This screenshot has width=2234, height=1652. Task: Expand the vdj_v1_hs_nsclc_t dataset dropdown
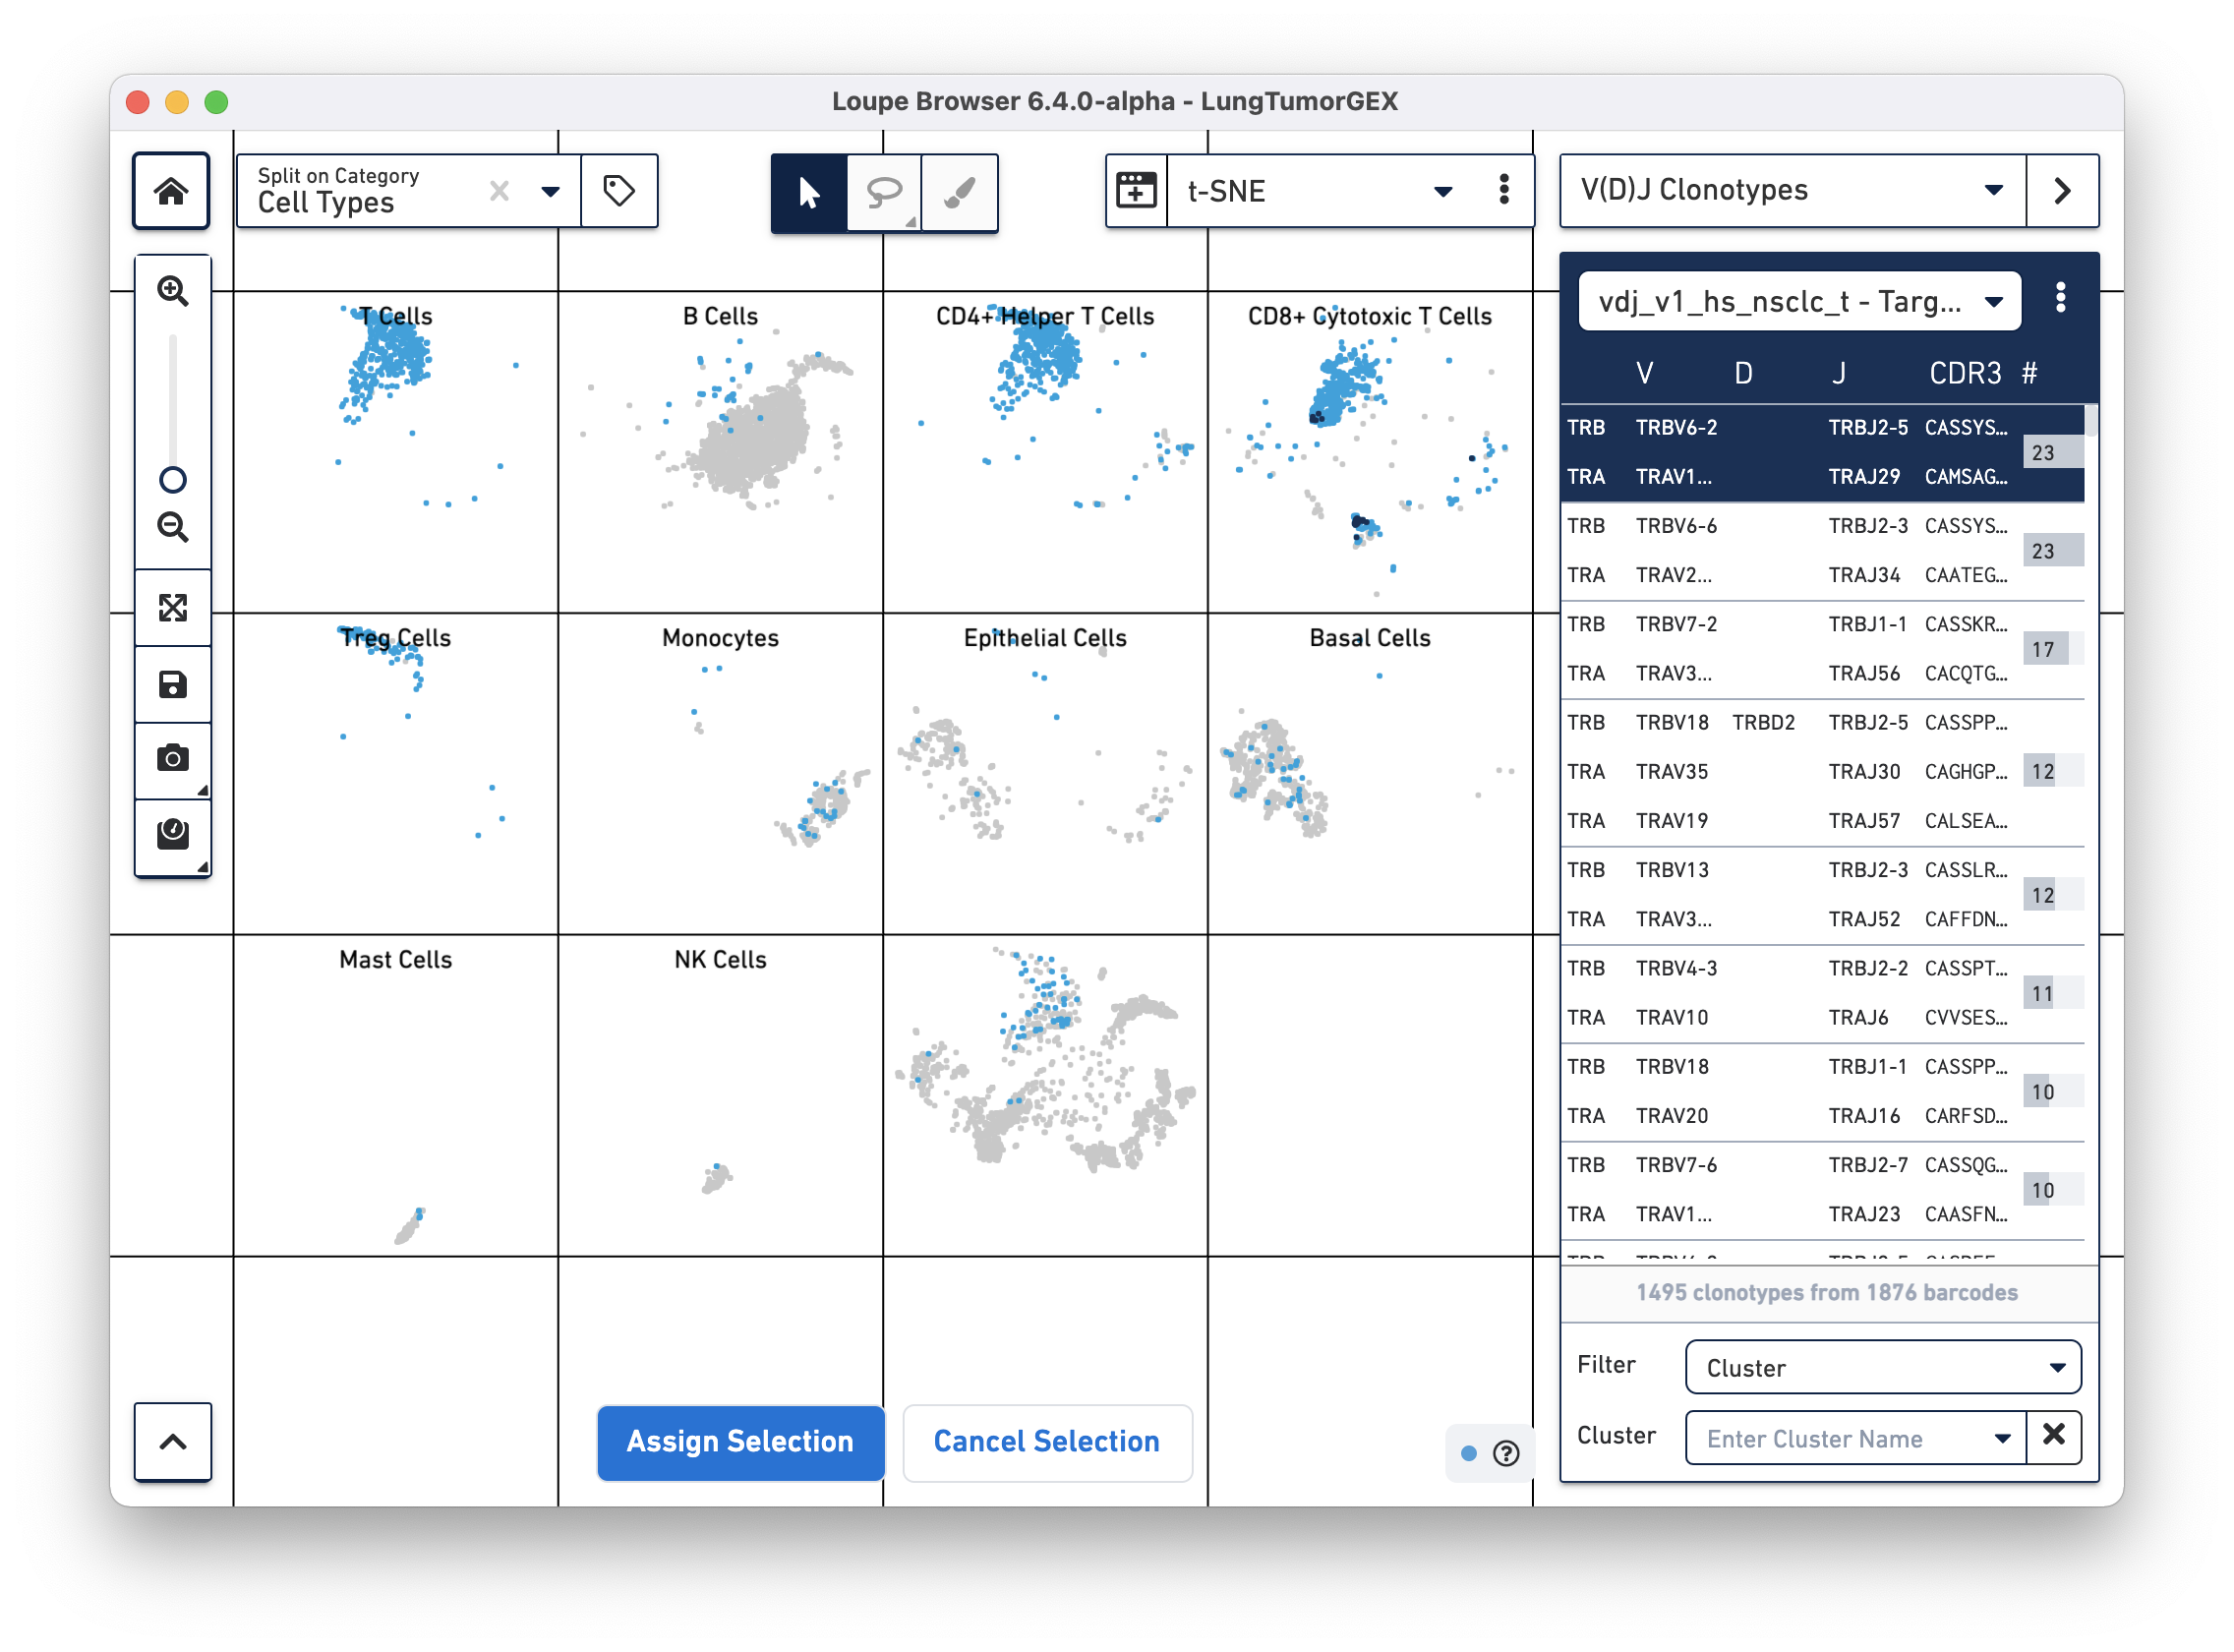point(1799,301)
